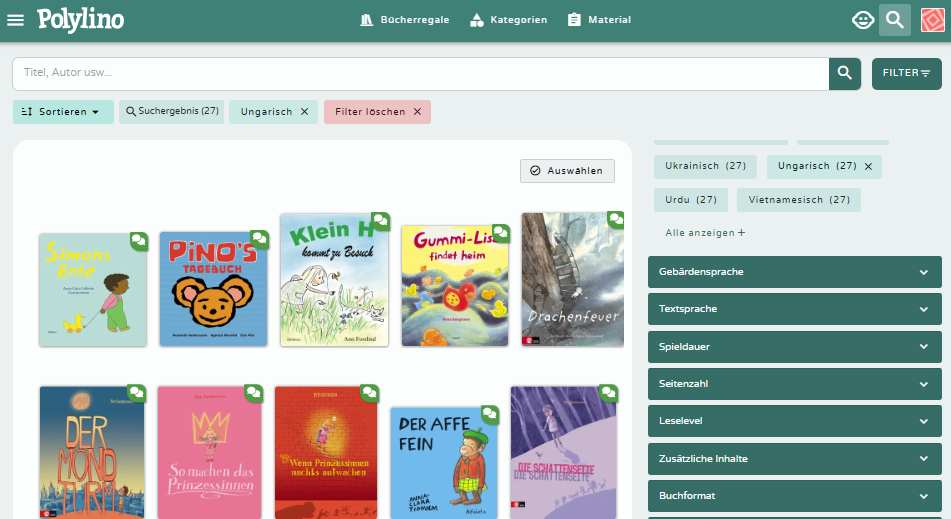Expand Zusätzliche Inhalte filter section

pyautogui.click(x=795, y=459)
